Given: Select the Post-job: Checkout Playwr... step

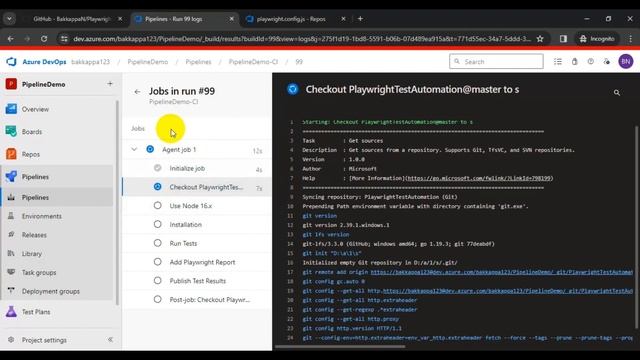Looking at the screenshot, I should [197, 300].
